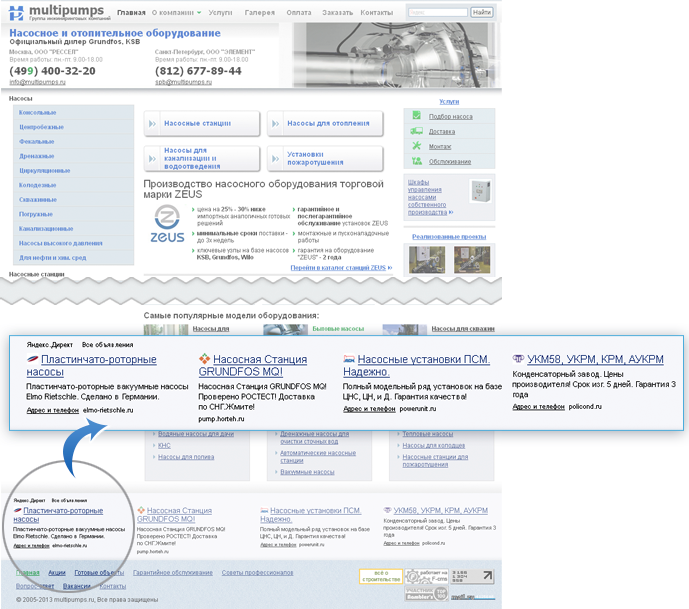The image size is (689, 609).
Task: Open the 'Оплата' menu item
Action: point(299,13)
